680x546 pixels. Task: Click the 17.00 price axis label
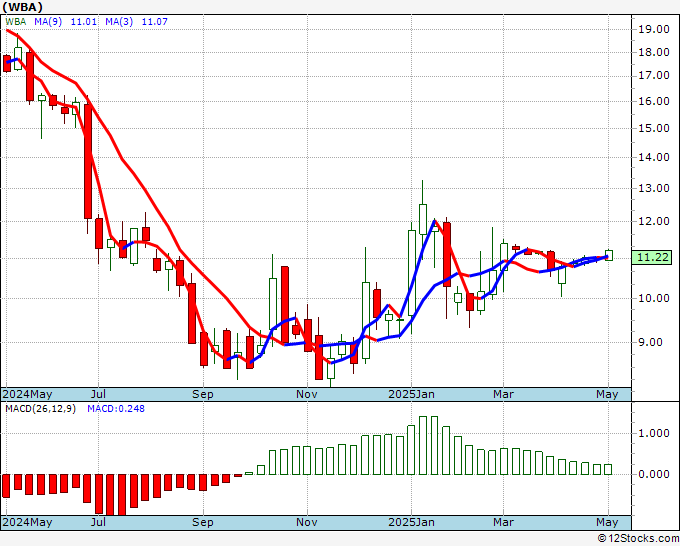(654, 75)
